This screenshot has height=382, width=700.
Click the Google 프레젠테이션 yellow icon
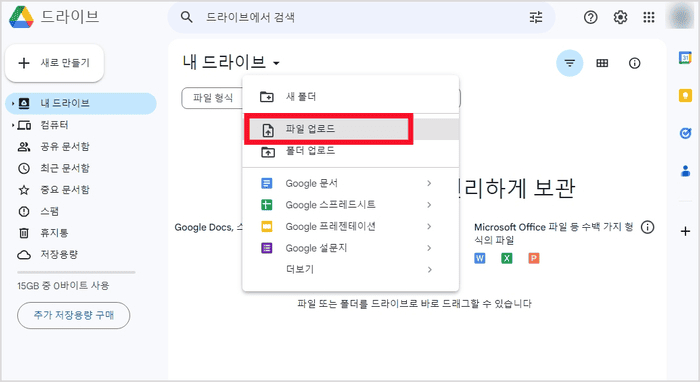(267, 226)
